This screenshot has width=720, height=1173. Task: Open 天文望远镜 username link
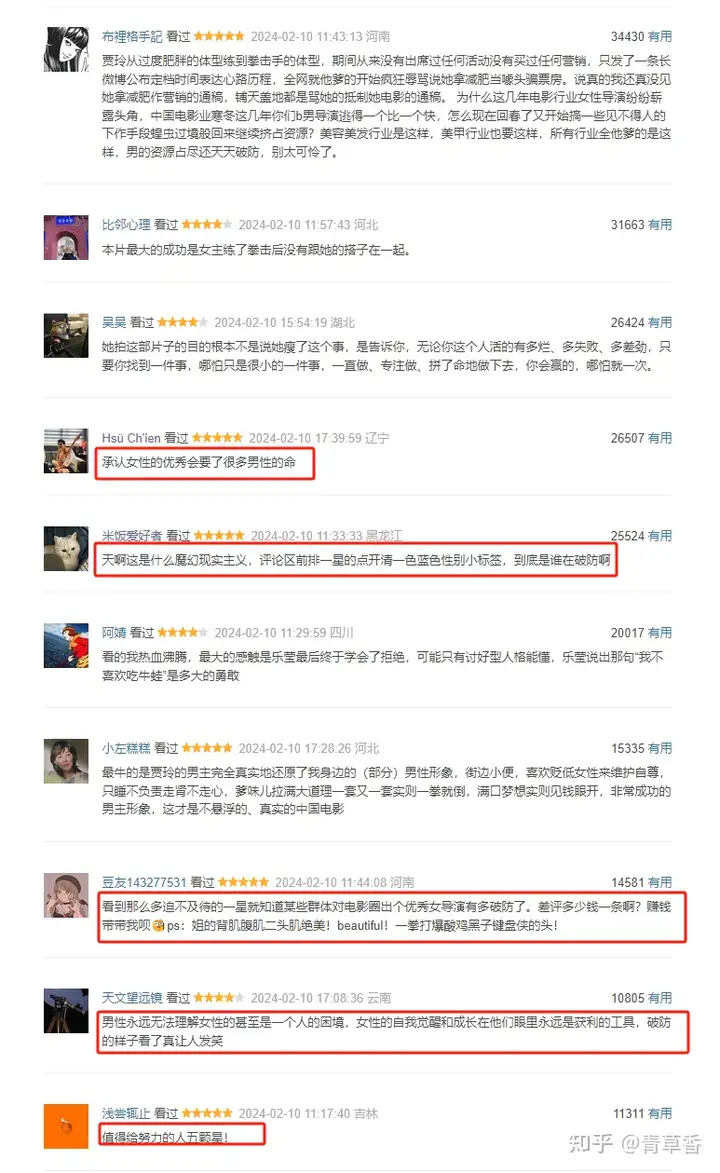pos(132,997)
